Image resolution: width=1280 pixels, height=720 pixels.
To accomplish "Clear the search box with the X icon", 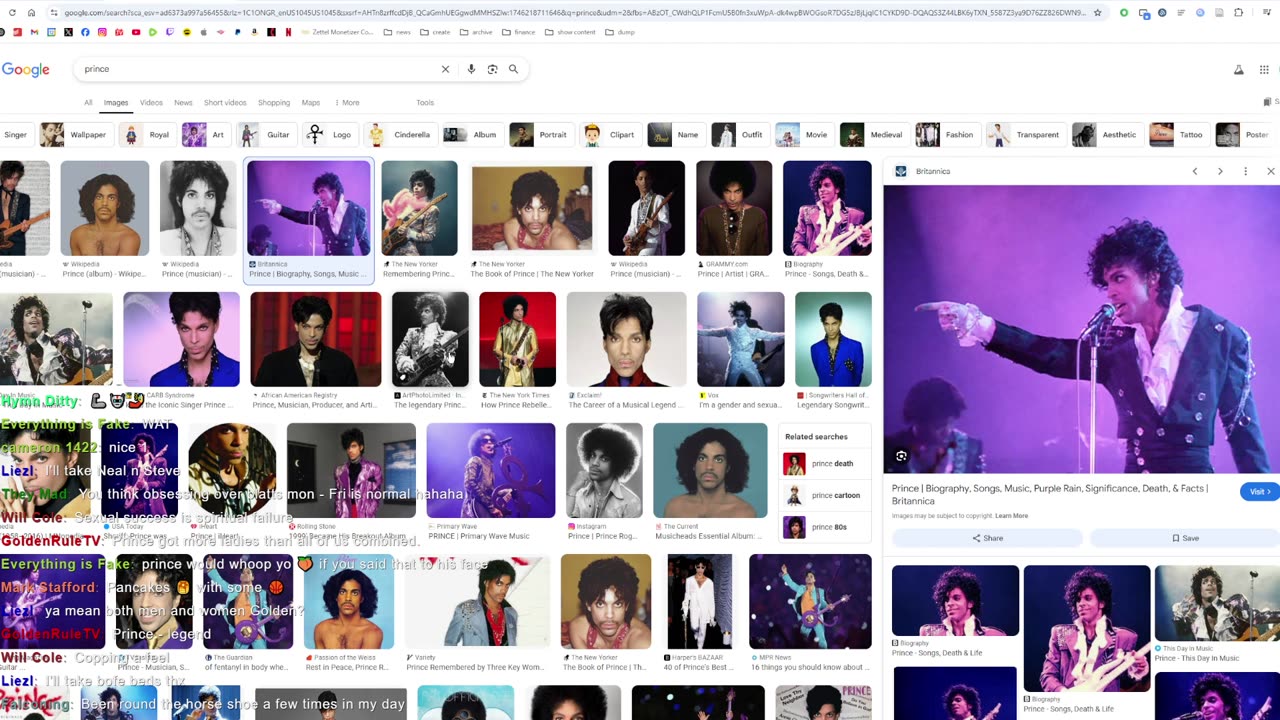I will pos(445,69).
